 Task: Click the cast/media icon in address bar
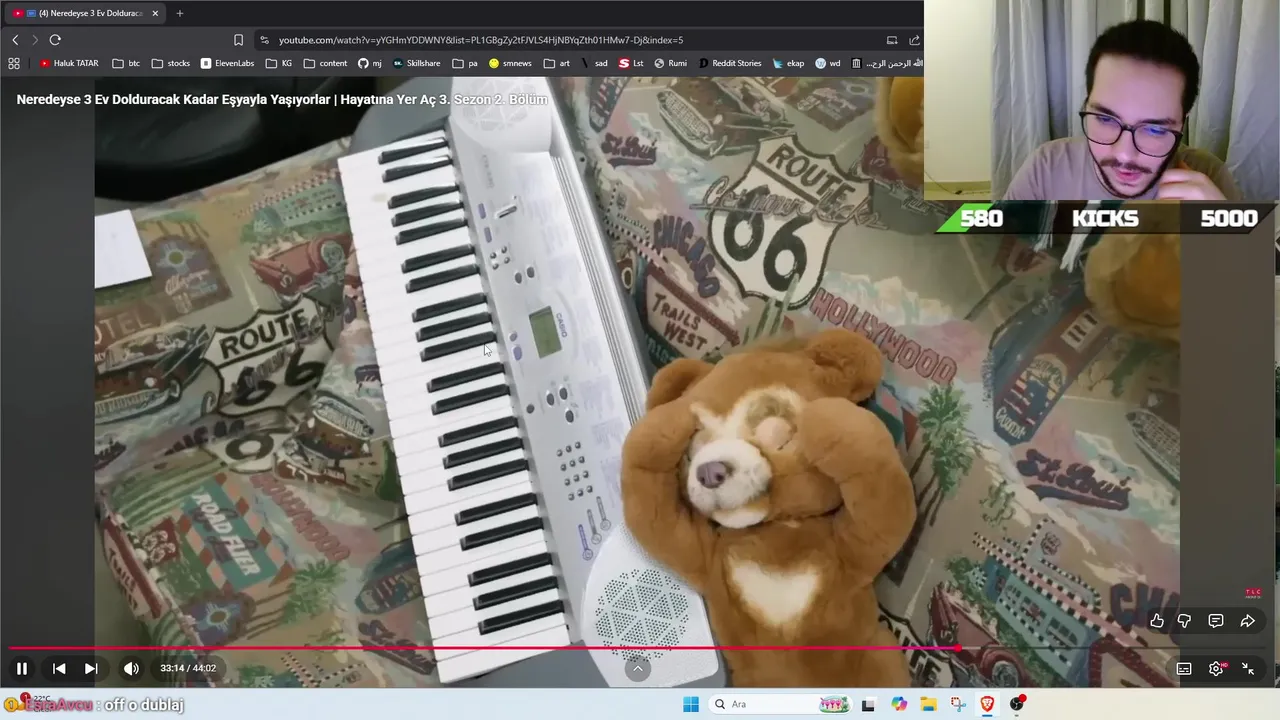892,40
